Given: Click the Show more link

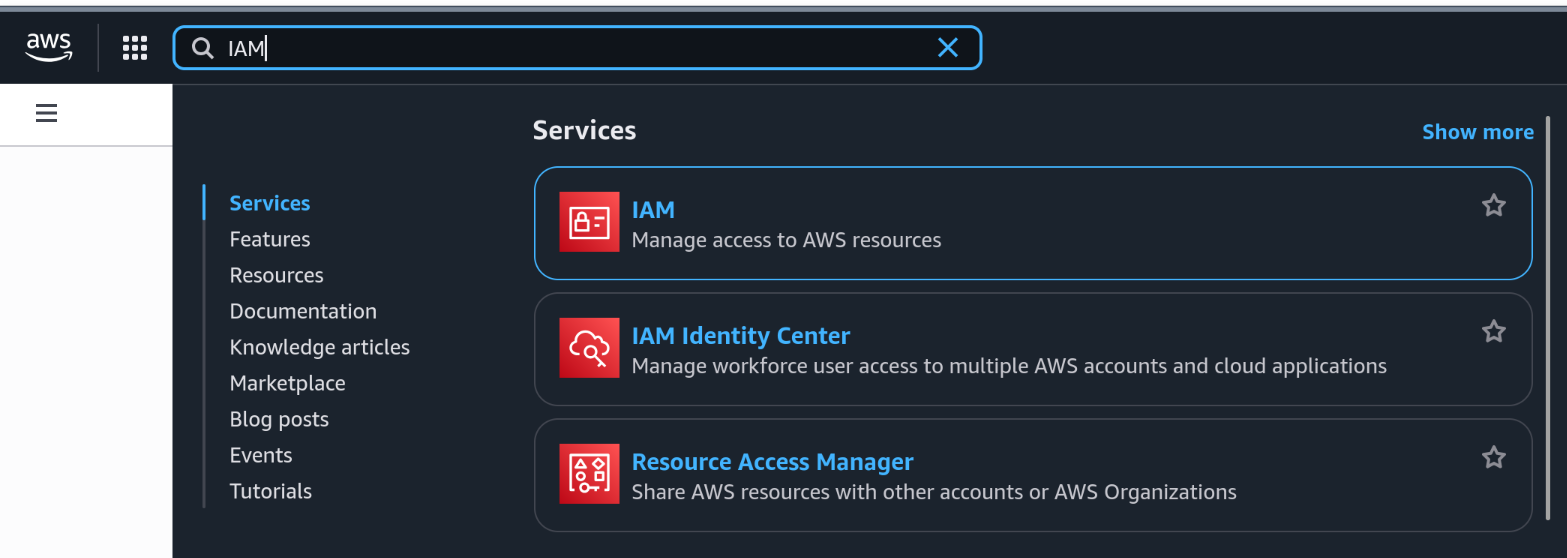Looking at the screenshot, I should pos(1477,132).
